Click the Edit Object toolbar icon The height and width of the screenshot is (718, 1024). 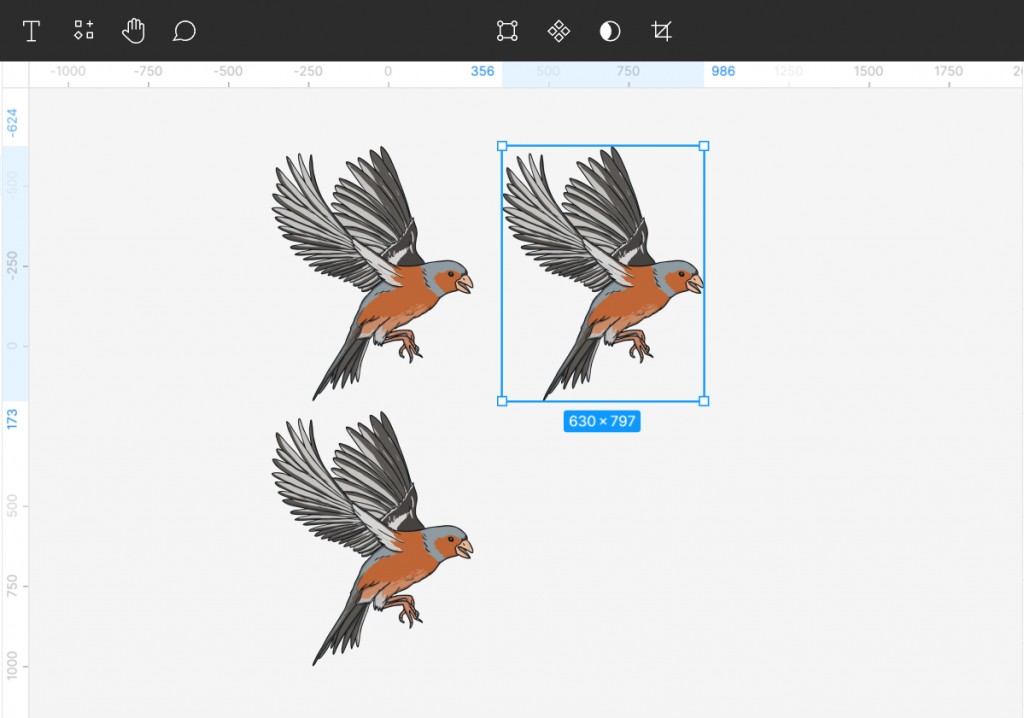[x=507, y=31]
